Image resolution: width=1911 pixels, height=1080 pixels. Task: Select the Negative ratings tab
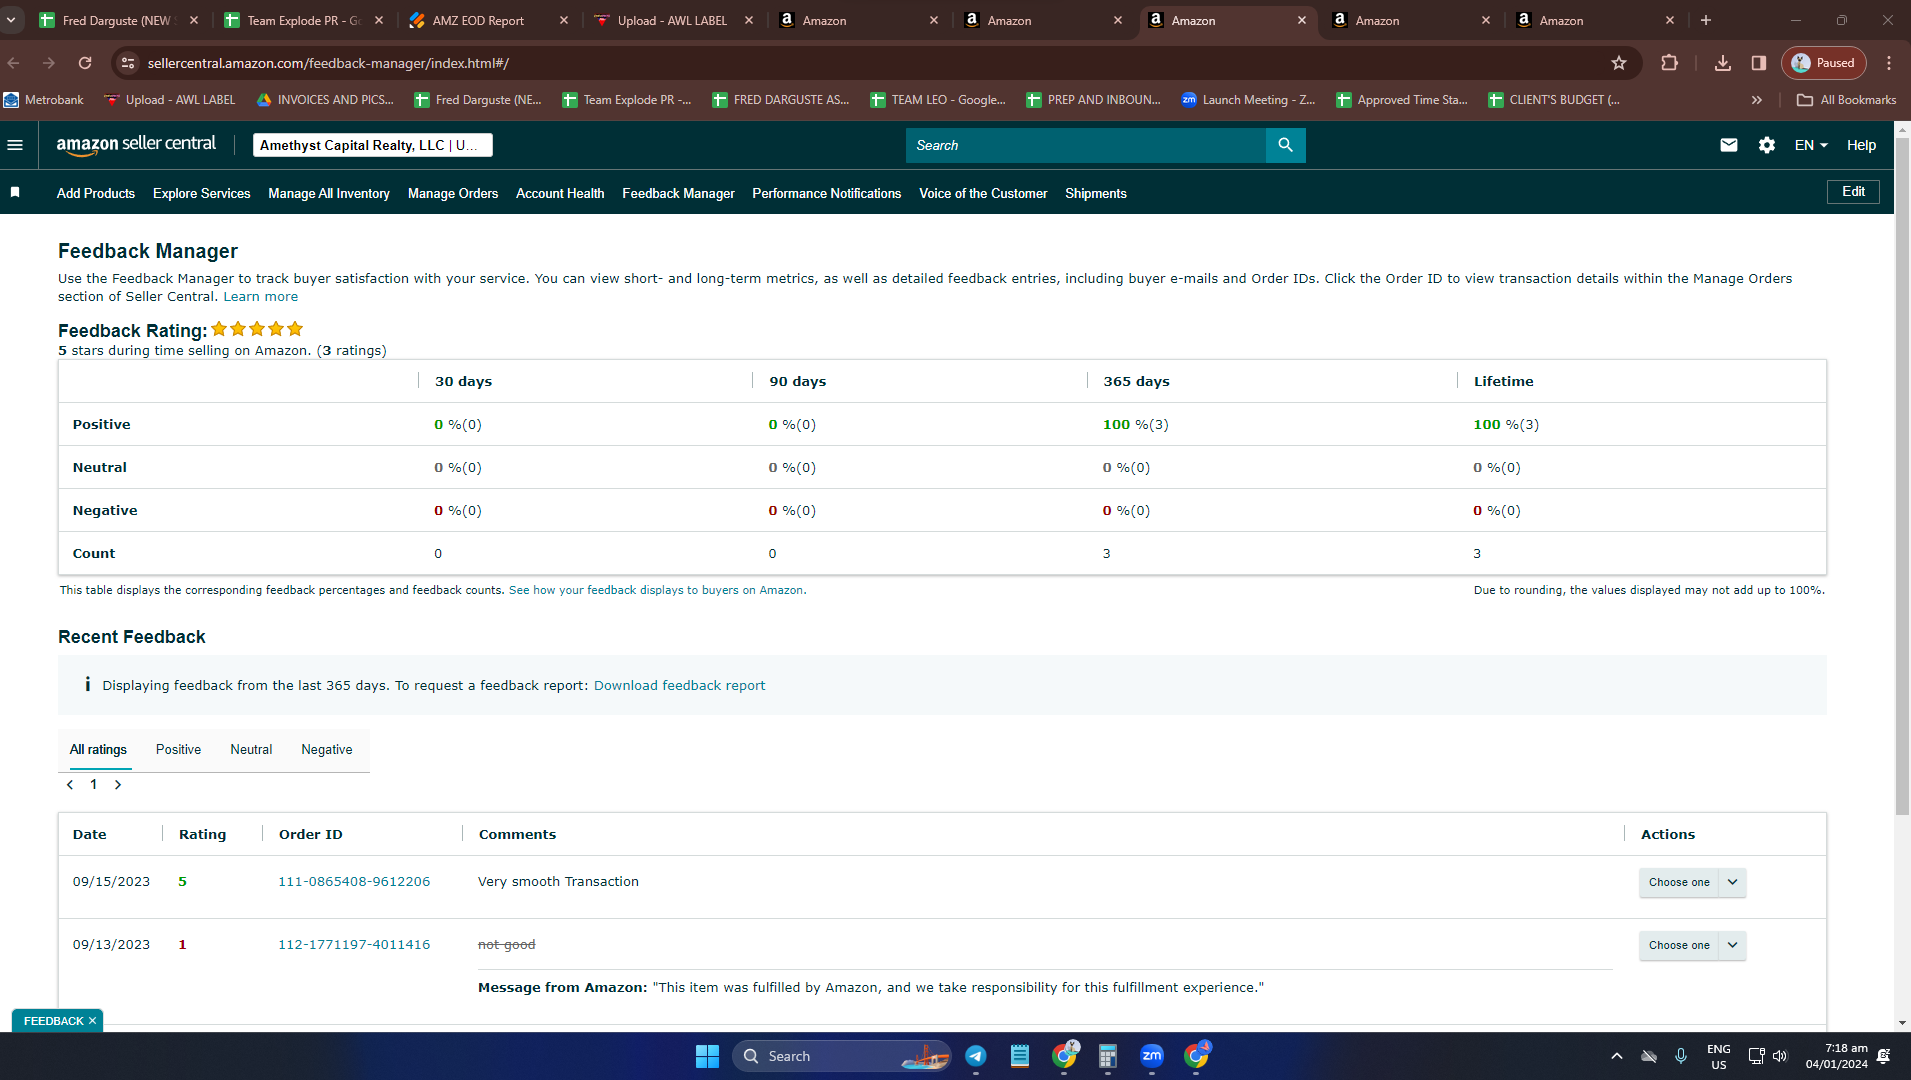[x=327, y=750]
